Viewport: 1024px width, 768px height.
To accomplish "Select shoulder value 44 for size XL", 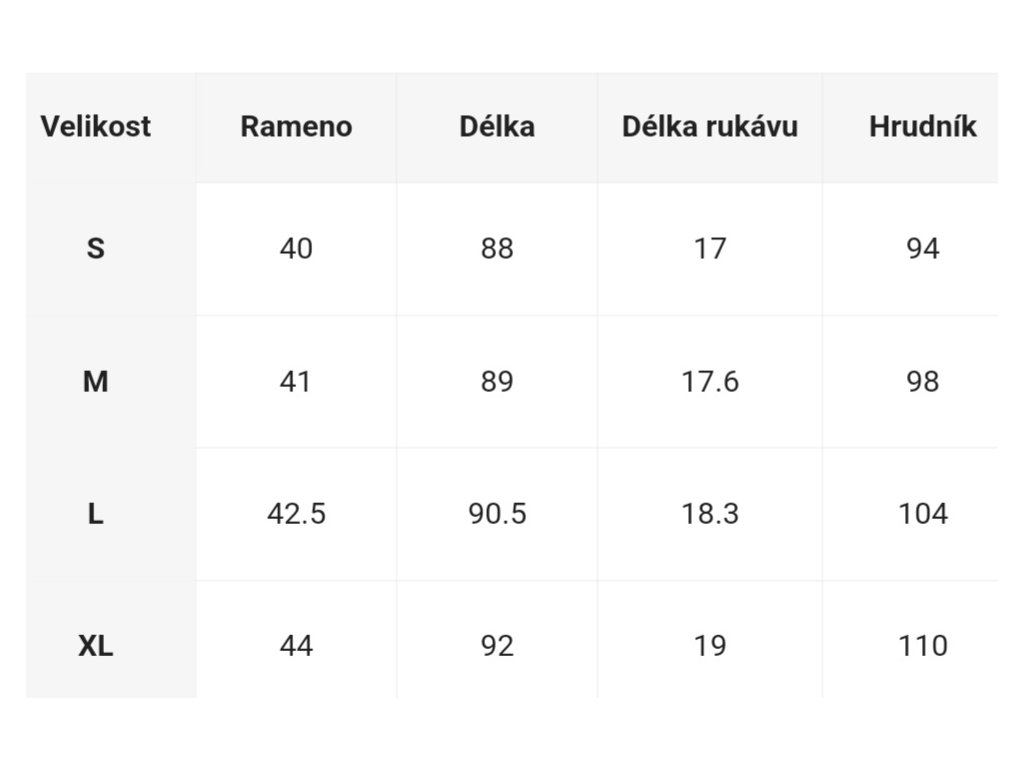I will (296, 646).
